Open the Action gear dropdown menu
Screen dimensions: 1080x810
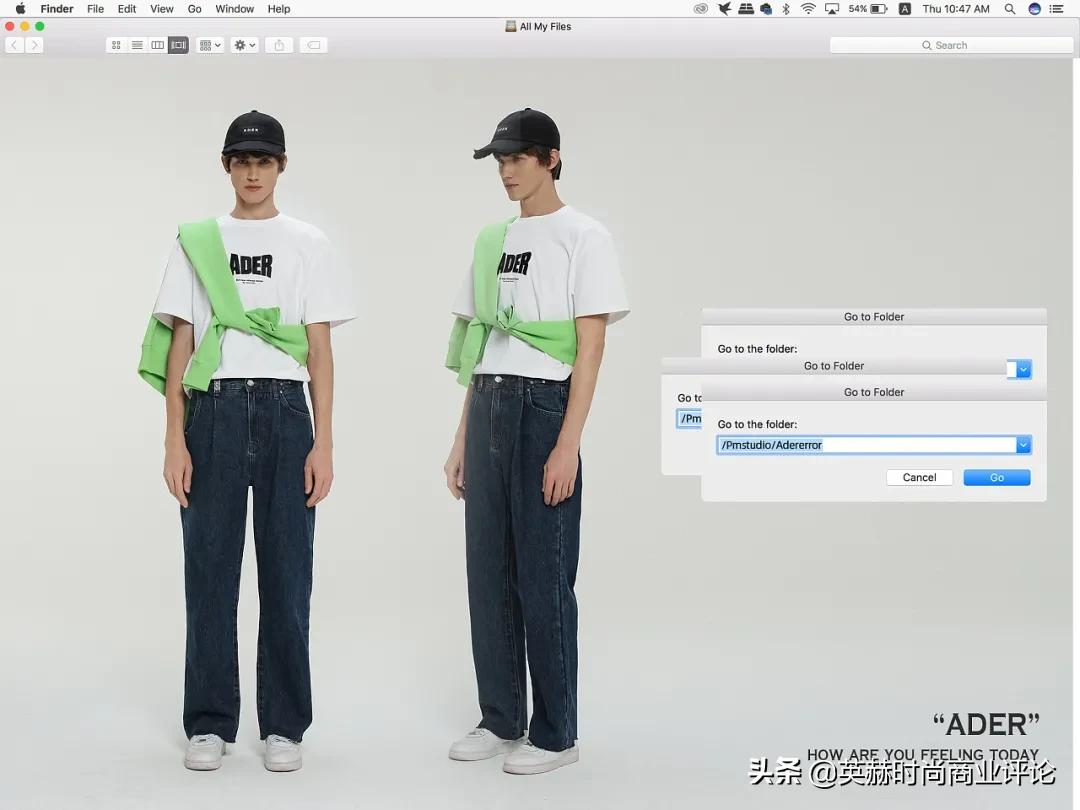tap(244, 45)
